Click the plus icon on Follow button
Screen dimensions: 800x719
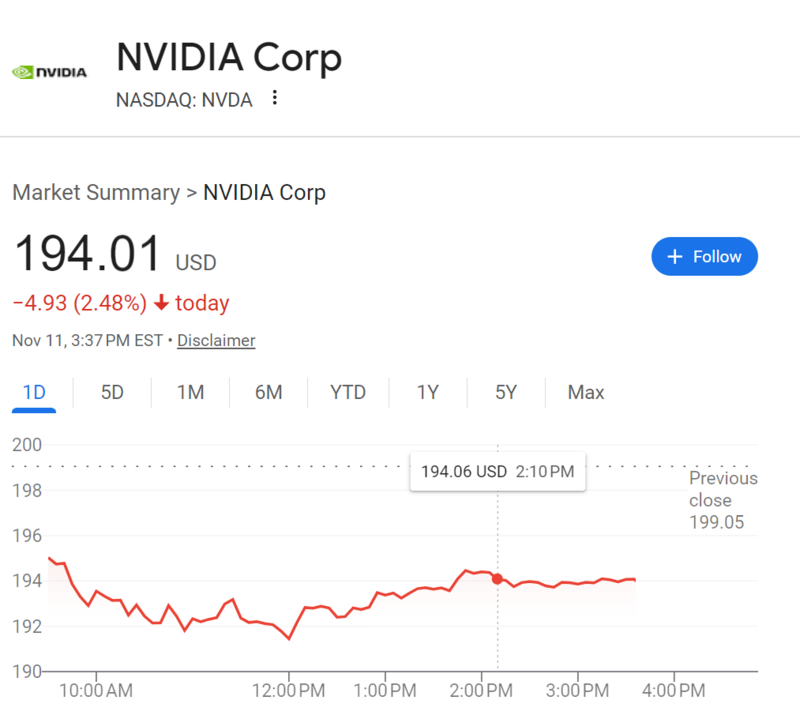(x=674, y=257)
